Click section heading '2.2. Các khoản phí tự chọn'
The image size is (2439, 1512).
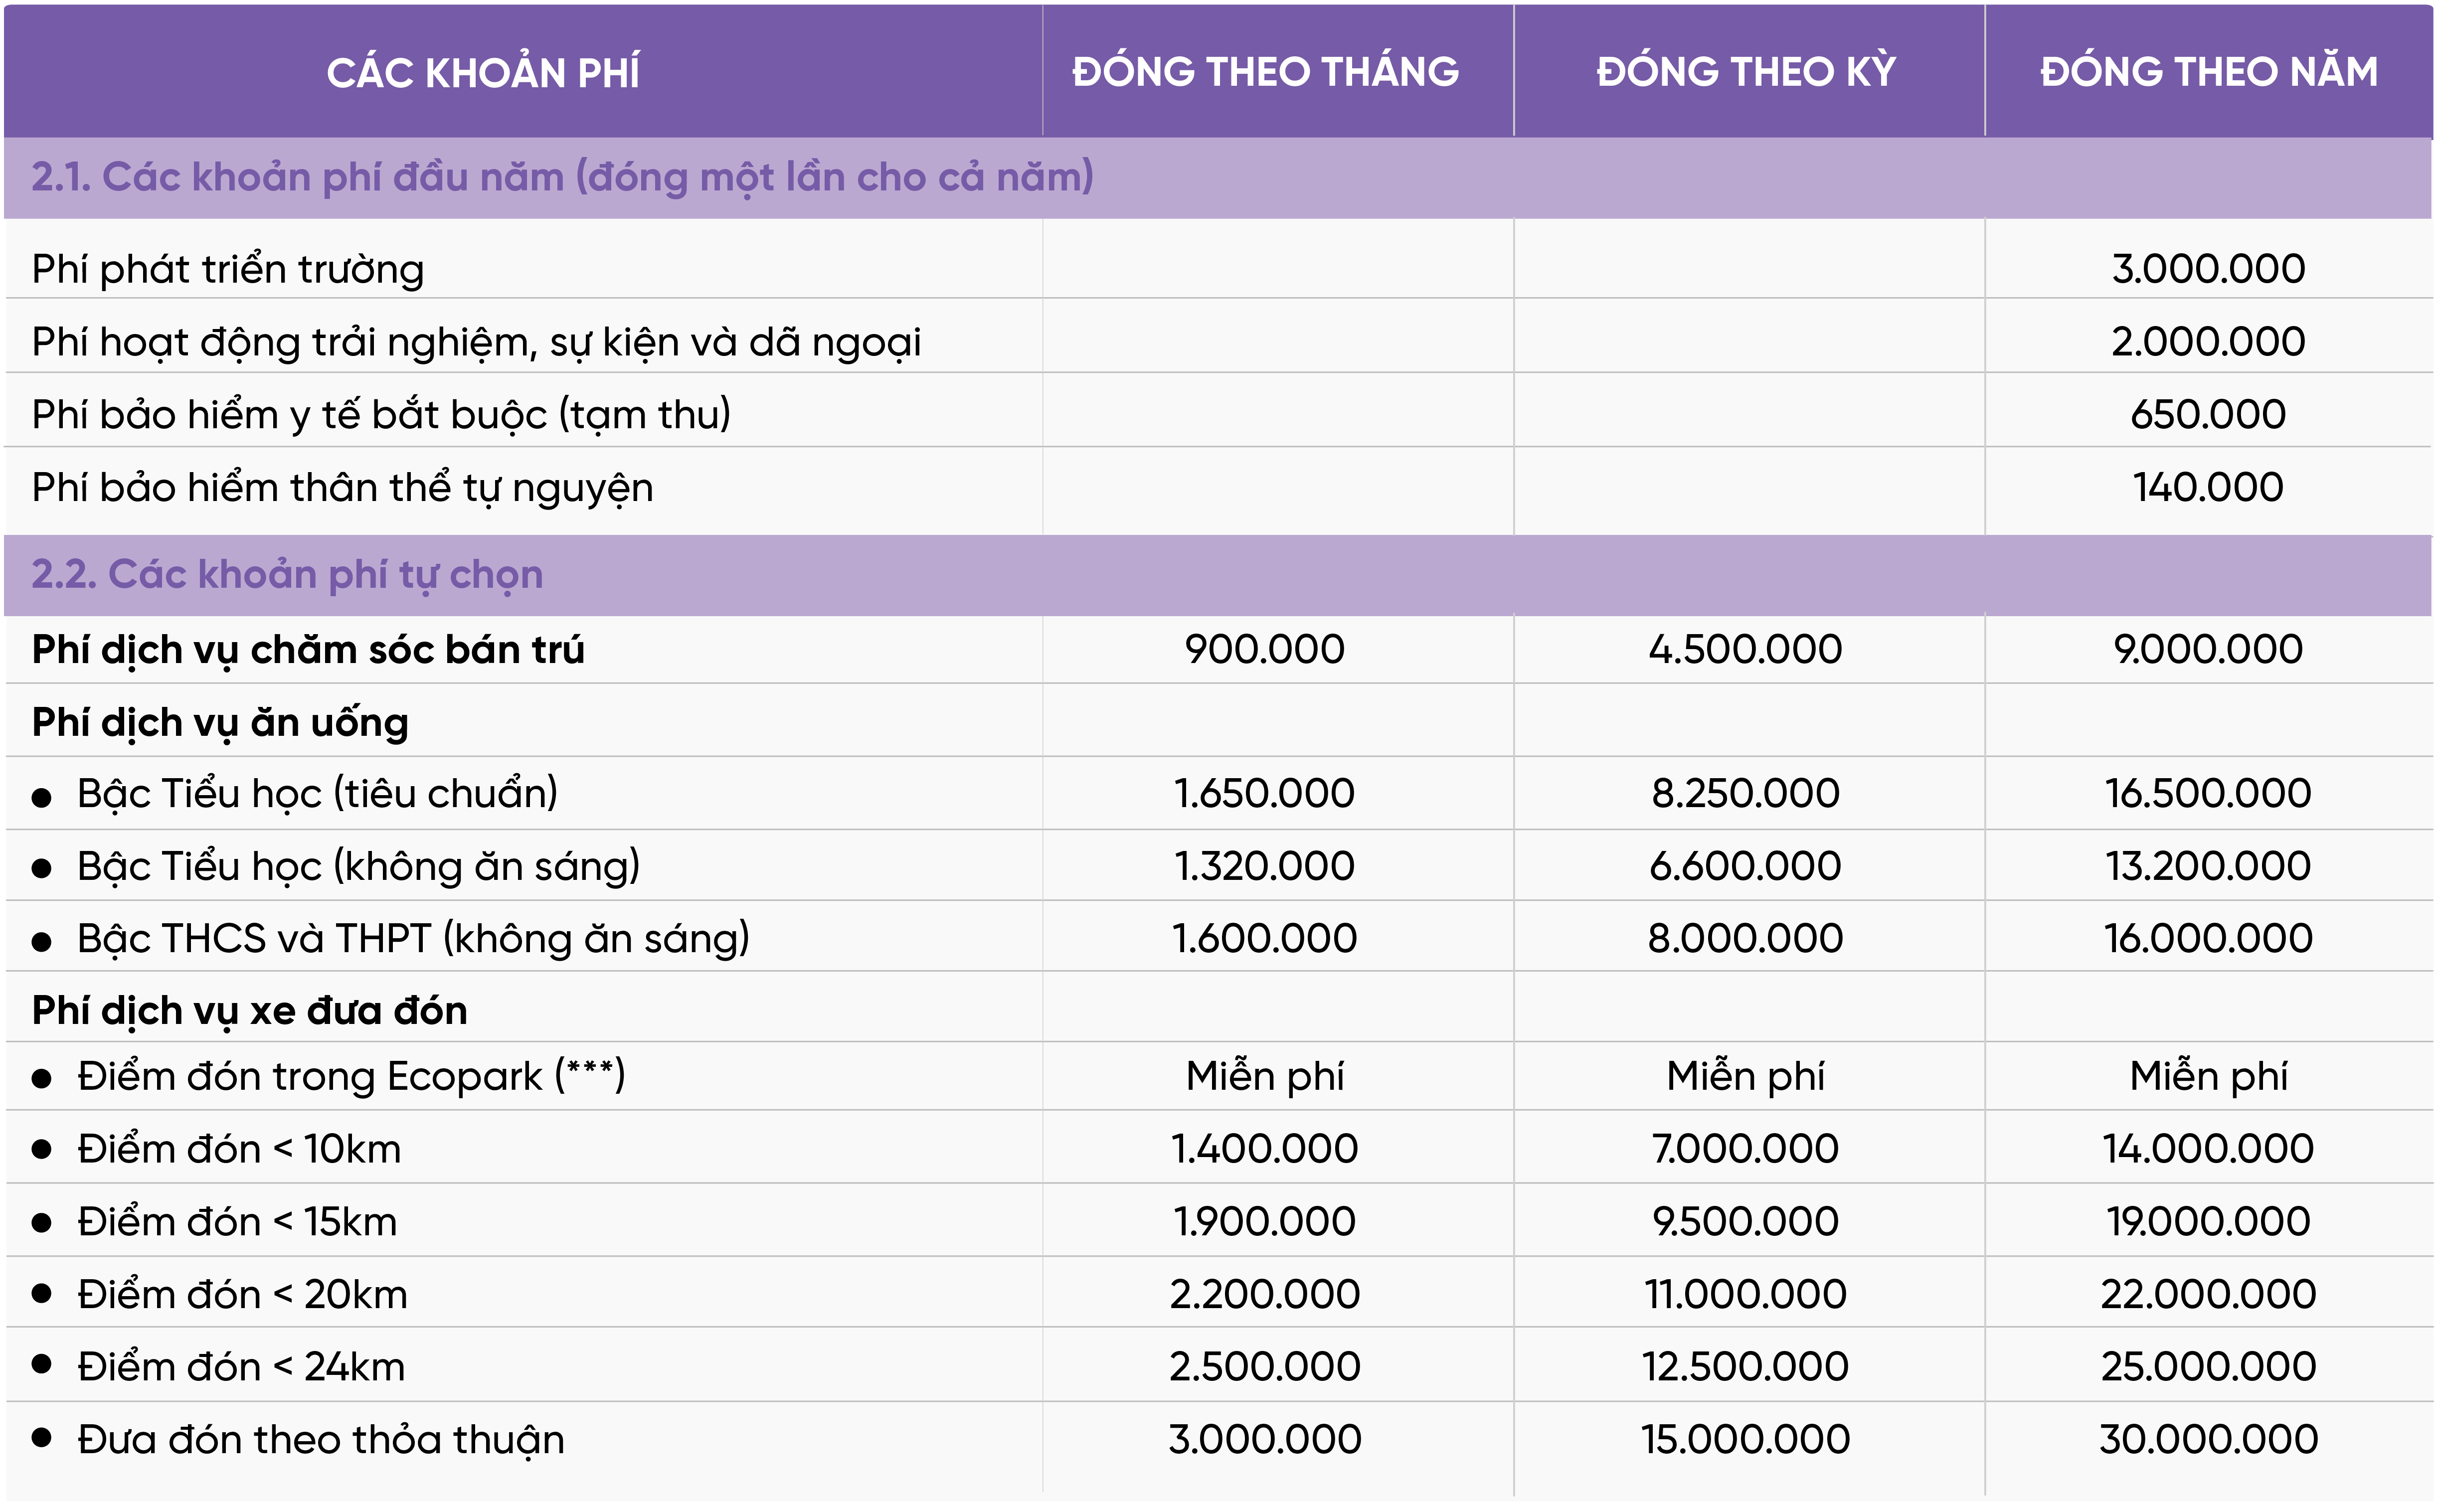point(287,575)
